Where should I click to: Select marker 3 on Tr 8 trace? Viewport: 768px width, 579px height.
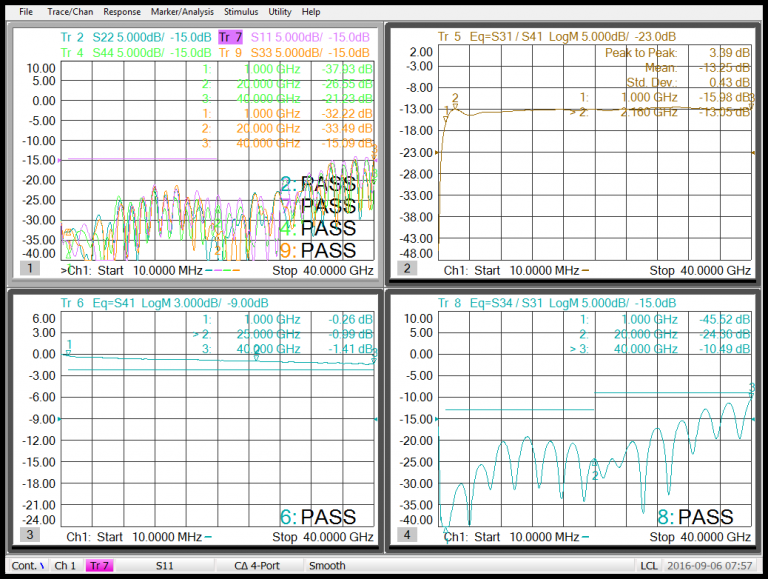[752, 390]
